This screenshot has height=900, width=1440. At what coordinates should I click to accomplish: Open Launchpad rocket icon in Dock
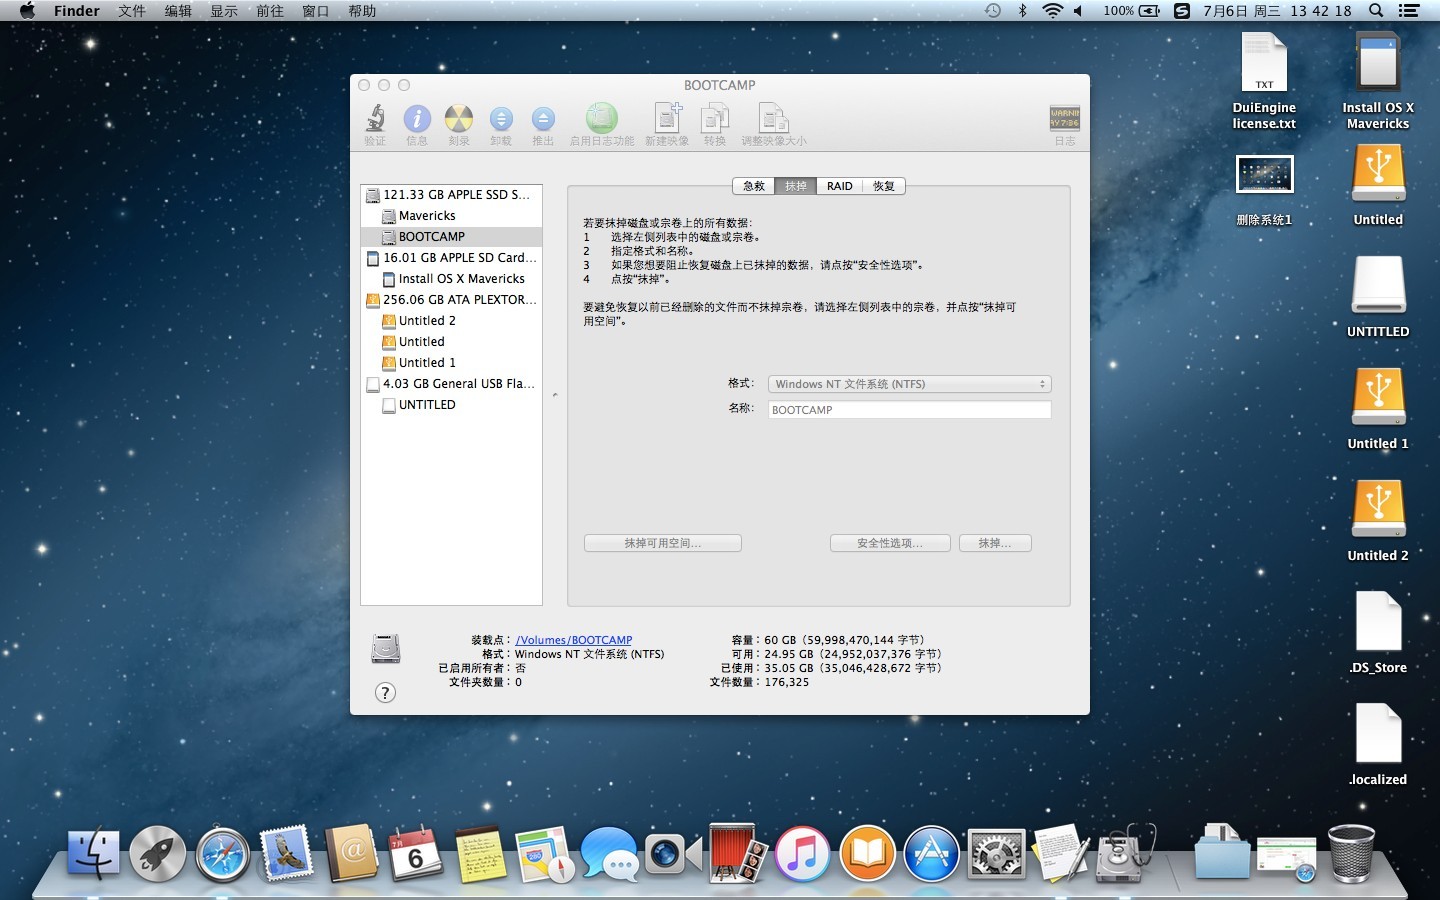[157, 854]
